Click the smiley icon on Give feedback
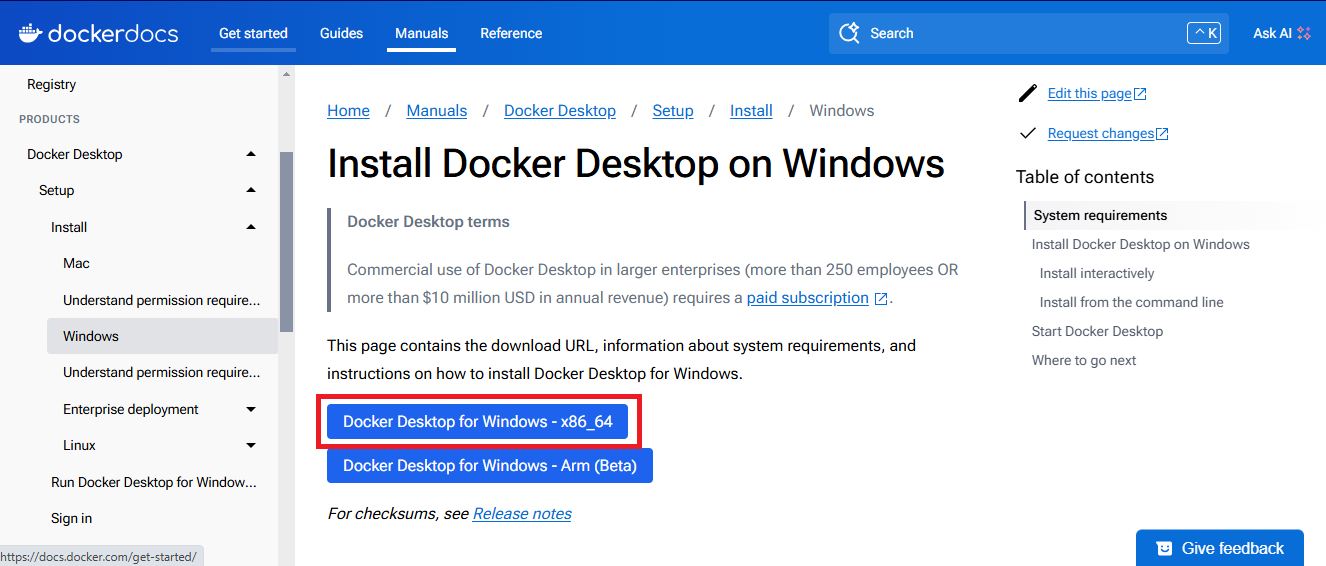This screenshot has width=1326, height=566. point(1164,548)
